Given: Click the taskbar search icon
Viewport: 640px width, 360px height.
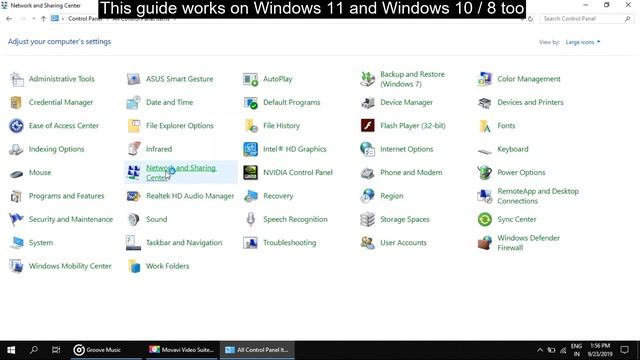Looking at the screenshot, I should tap(34, 350).
